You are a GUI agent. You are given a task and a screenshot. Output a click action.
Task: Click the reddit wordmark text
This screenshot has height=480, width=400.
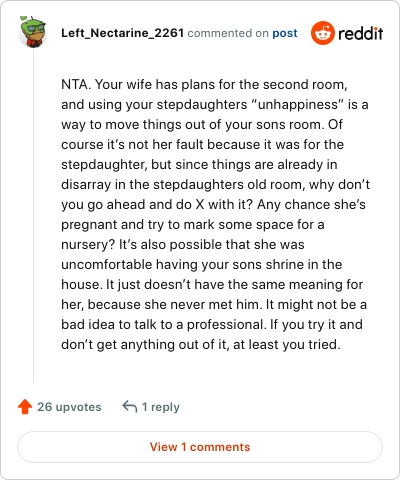(x=361, y=33)
